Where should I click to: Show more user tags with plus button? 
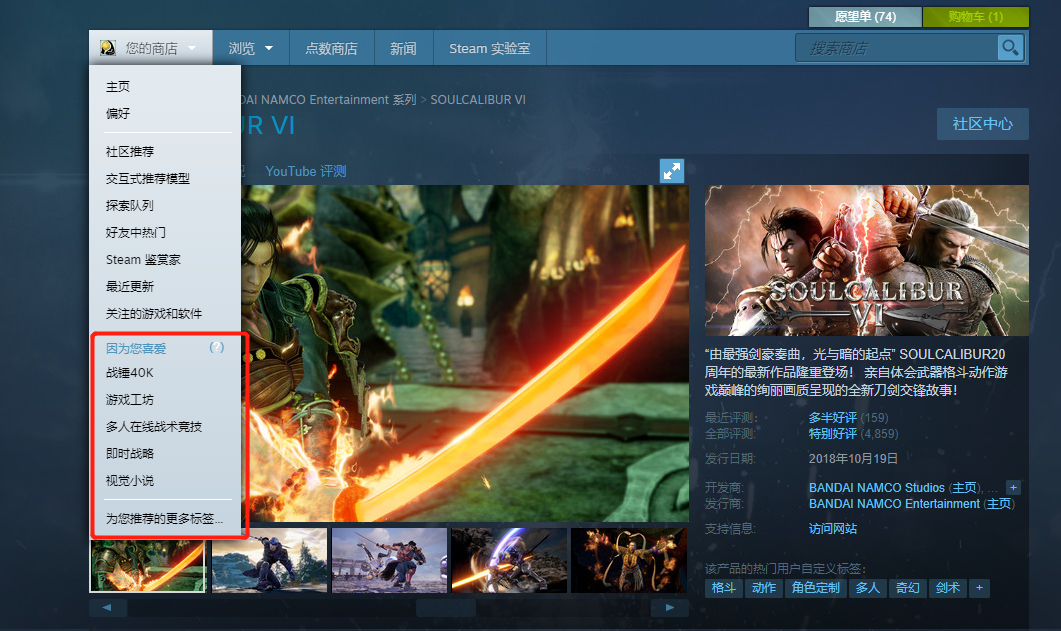(x=979, y=588)
